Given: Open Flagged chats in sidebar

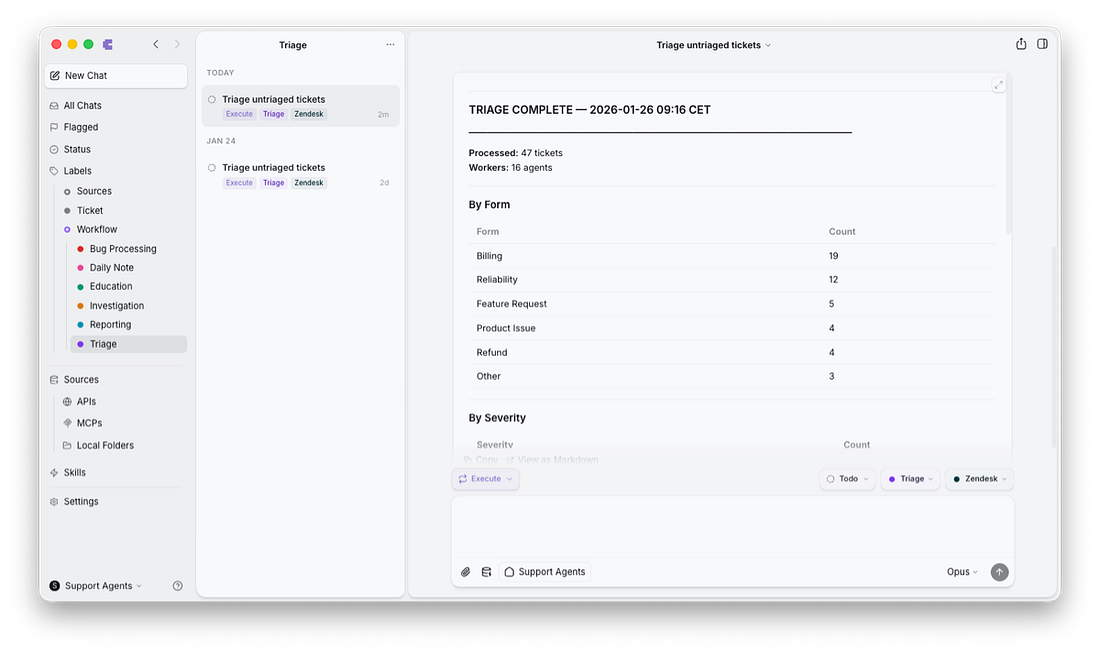Looking at the screenshot, I should 81,127.
